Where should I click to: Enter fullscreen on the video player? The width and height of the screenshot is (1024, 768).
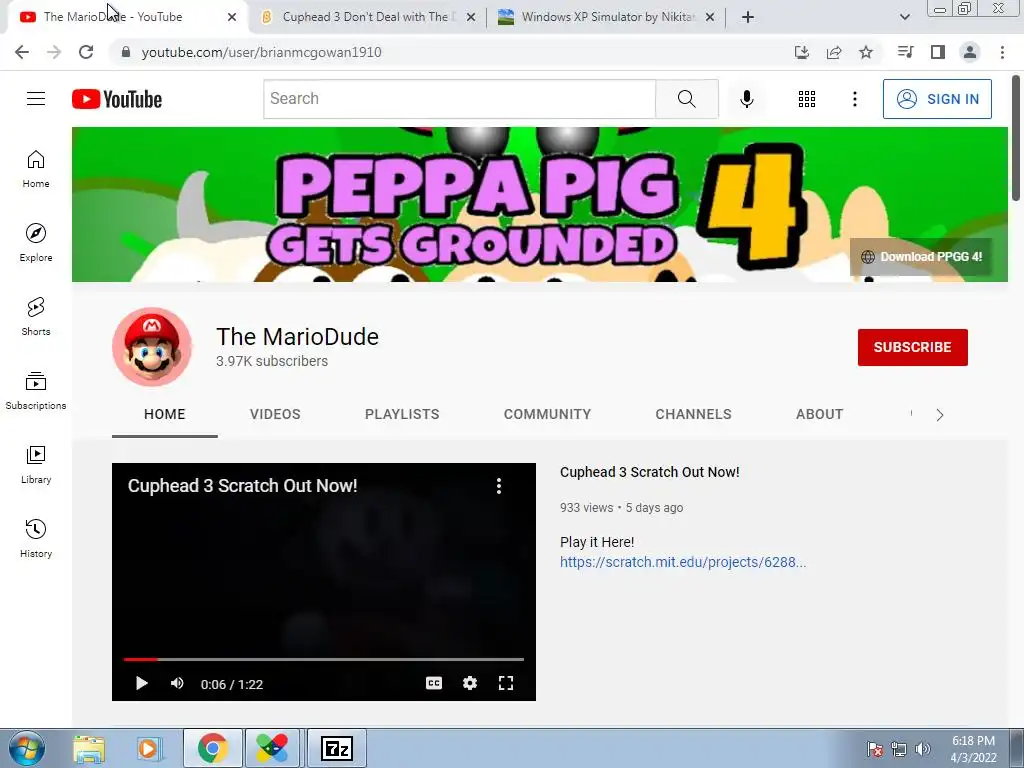pyautogui.click(x=505, y=683)
